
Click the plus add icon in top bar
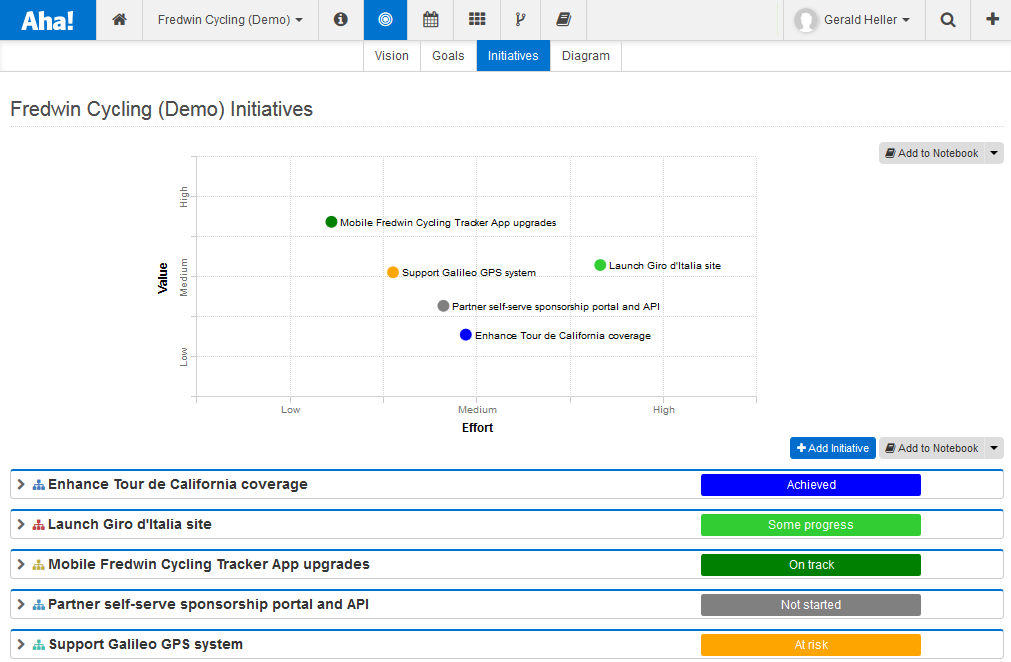992,20
